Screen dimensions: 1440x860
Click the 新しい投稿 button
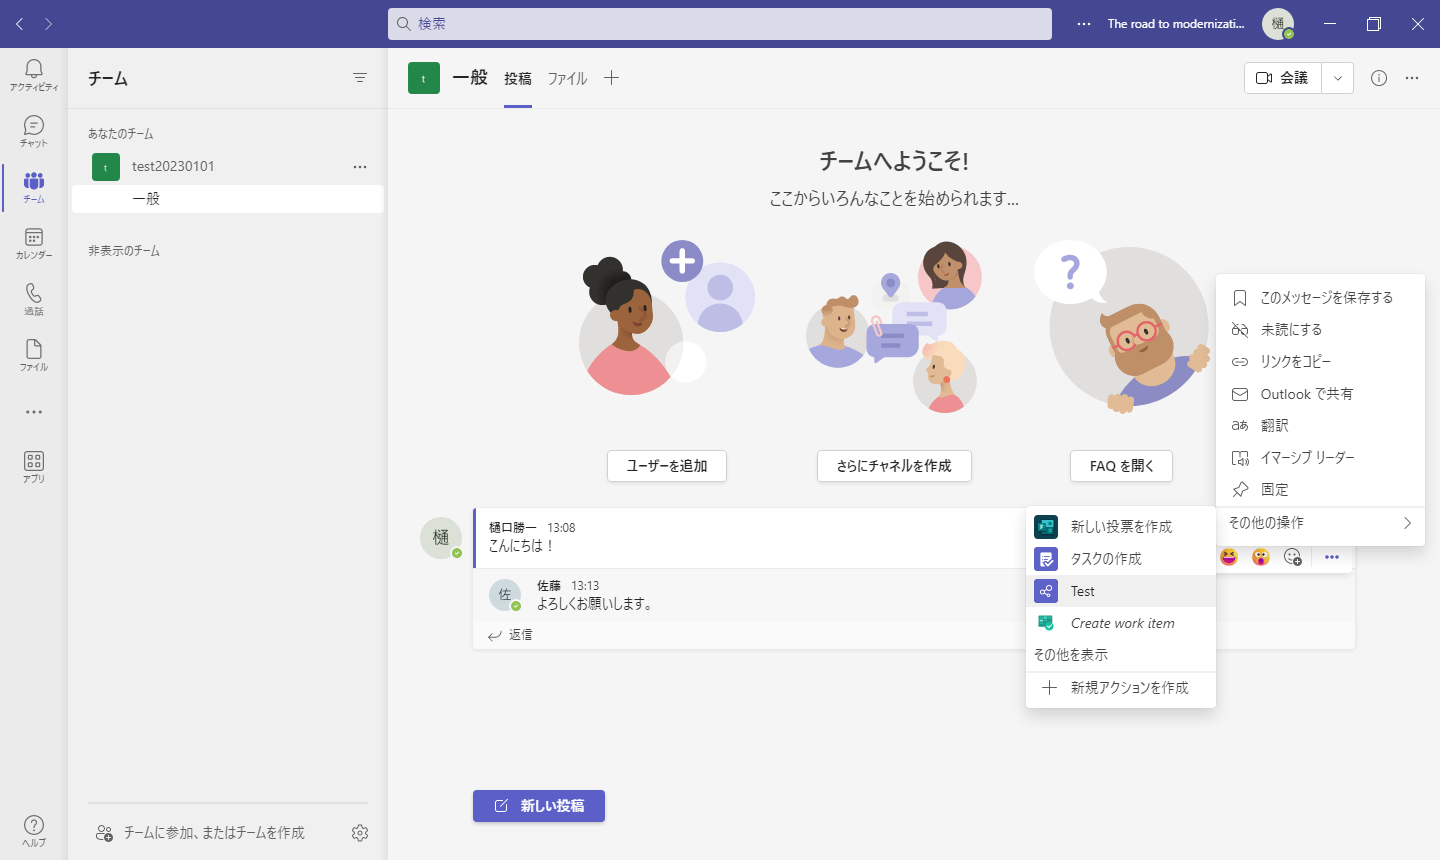point(538,806)
